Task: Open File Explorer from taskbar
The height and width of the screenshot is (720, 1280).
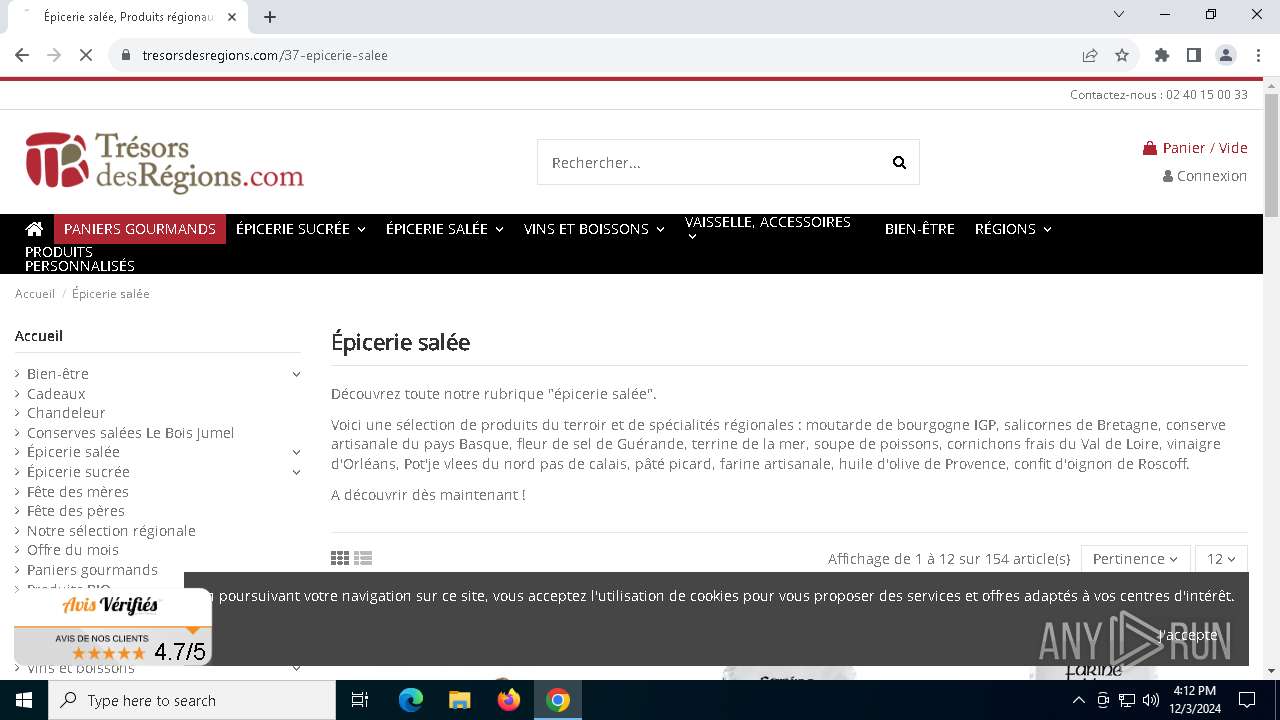Action: point(459,700)
